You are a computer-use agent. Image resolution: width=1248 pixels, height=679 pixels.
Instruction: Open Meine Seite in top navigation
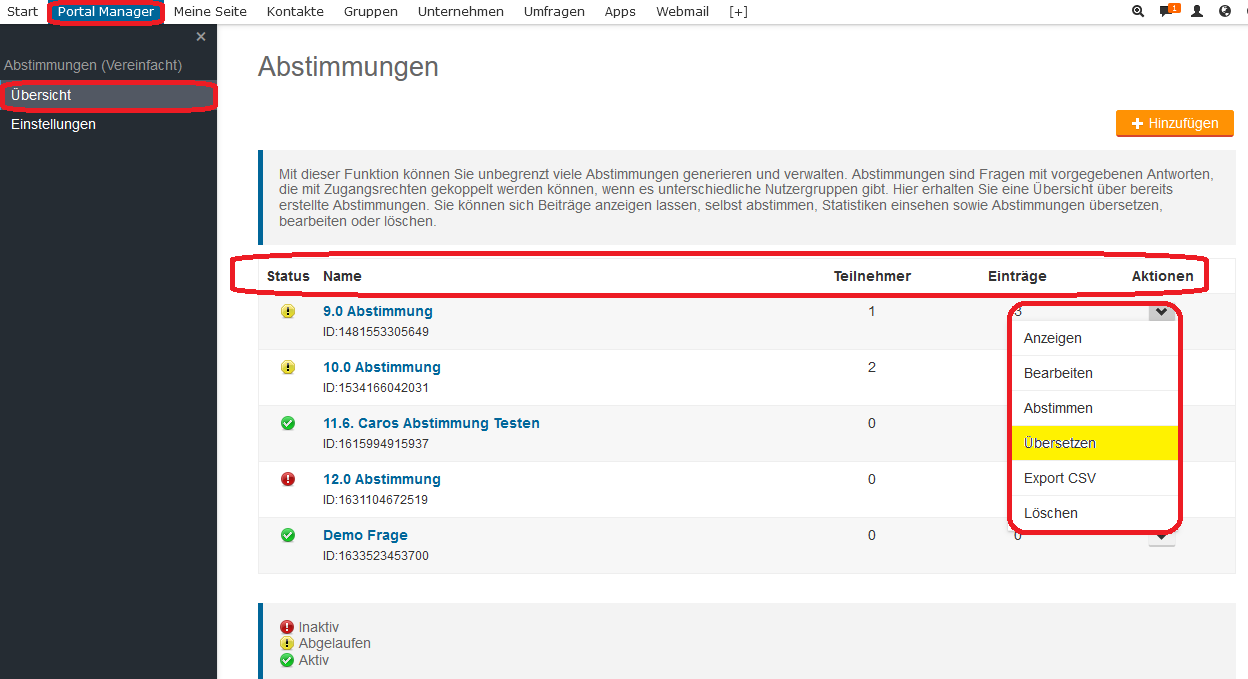pyautogui.click(x=210, y=12)
